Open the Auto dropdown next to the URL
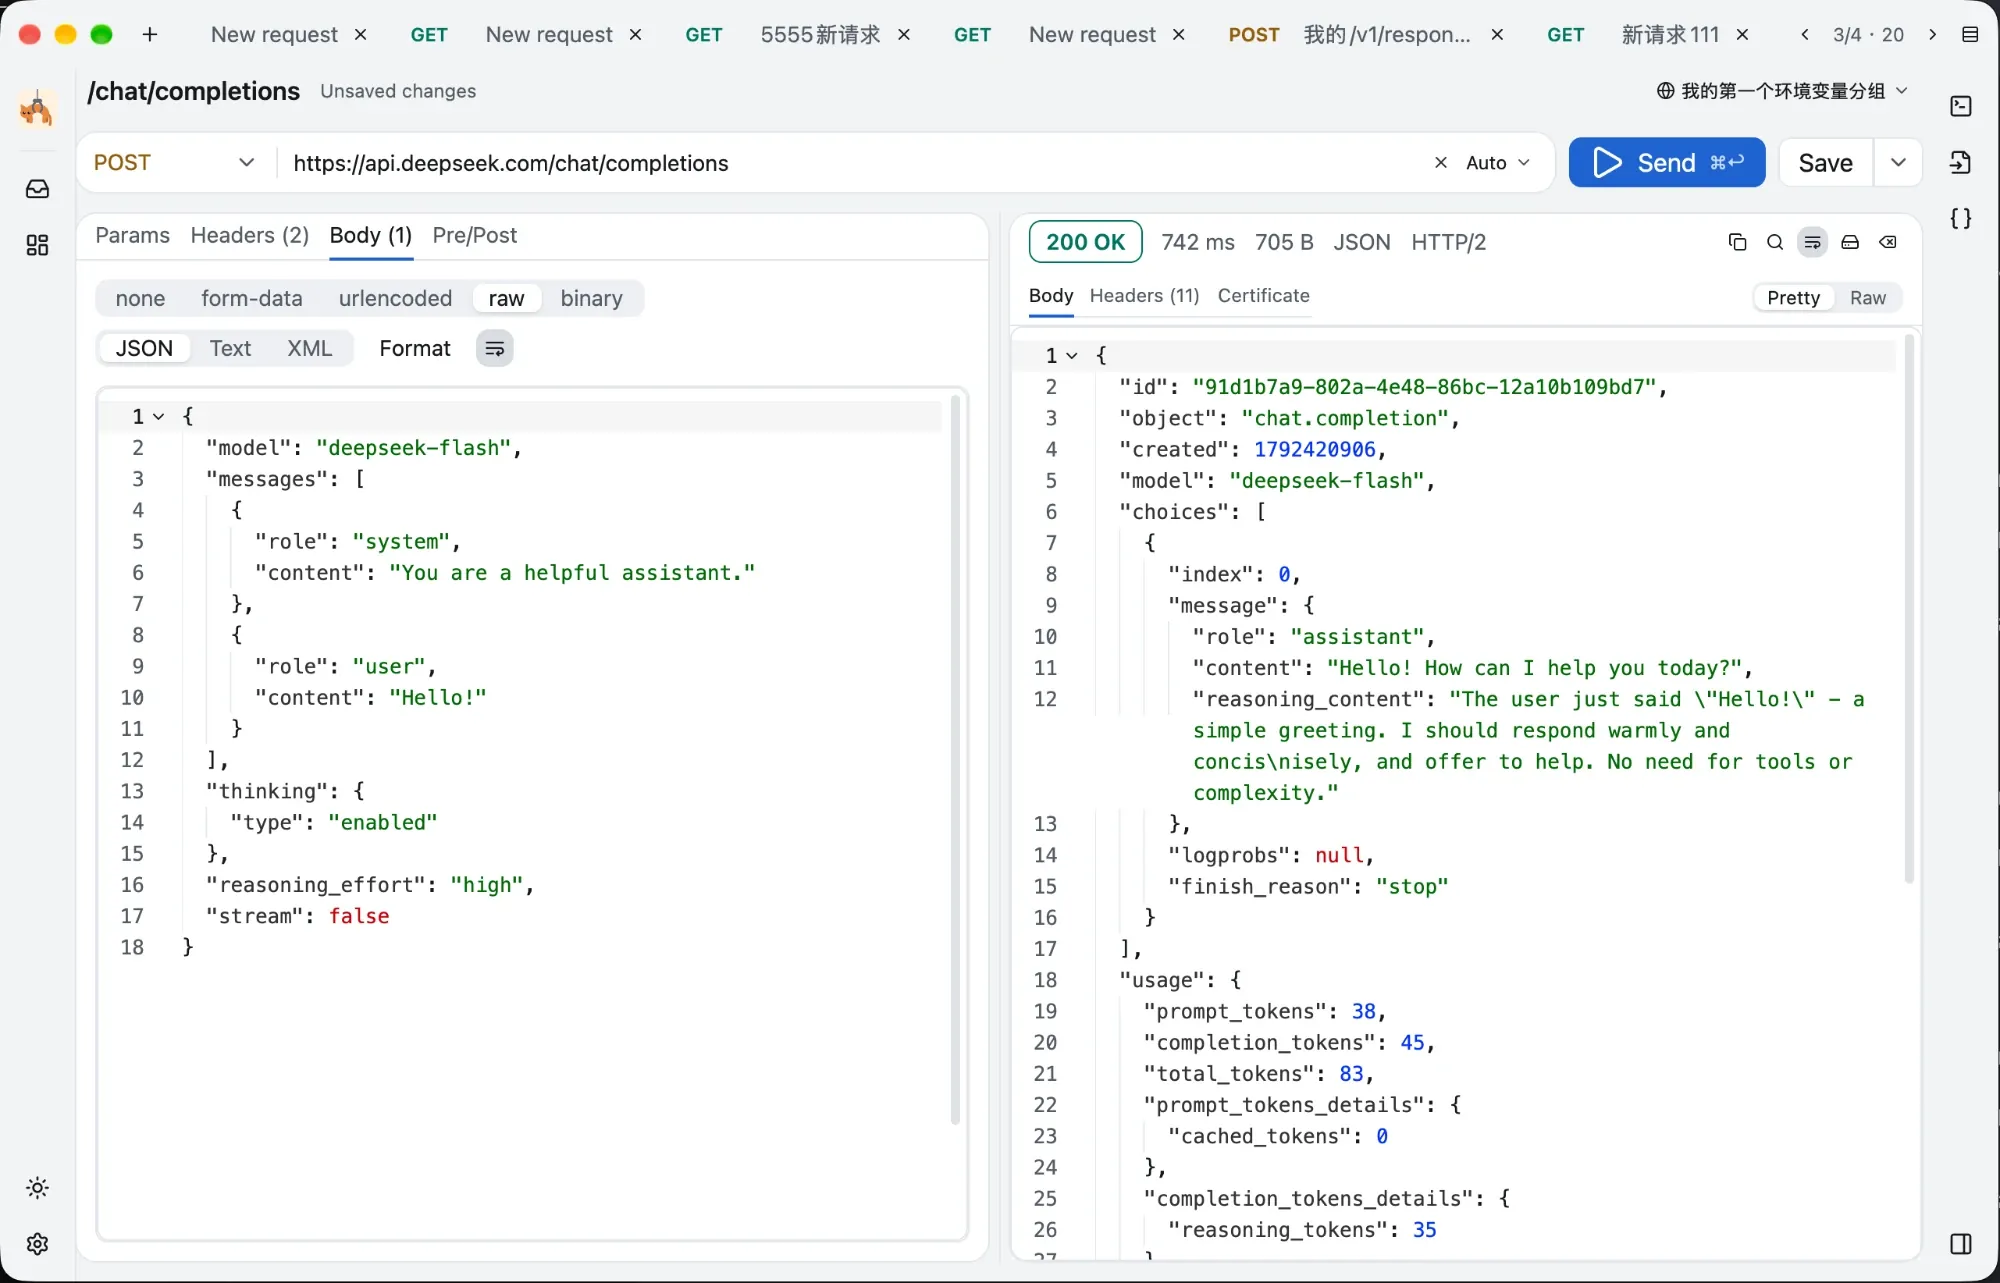 (x=1497, y=162)
